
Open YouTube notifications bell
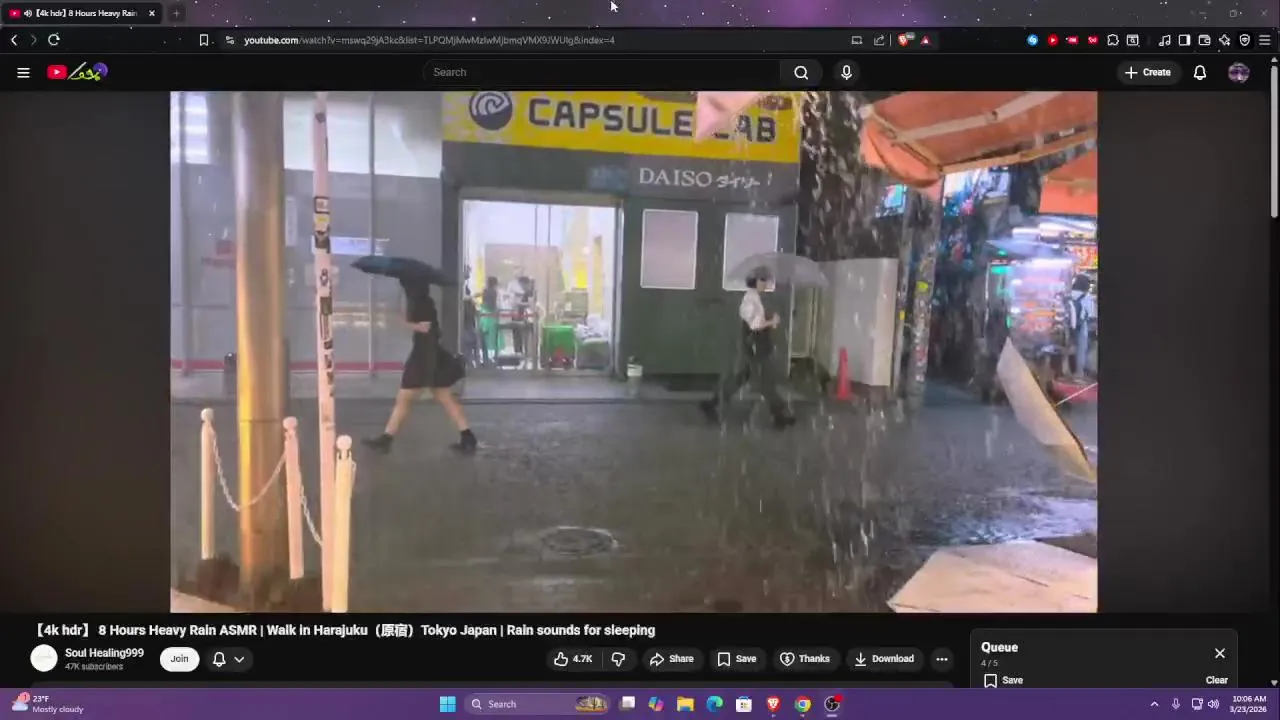coord(1200,72)
